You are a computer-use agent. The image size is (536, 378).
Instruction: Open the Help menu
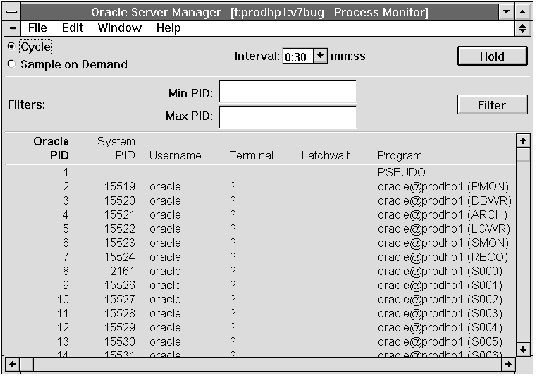pos(168,28)
